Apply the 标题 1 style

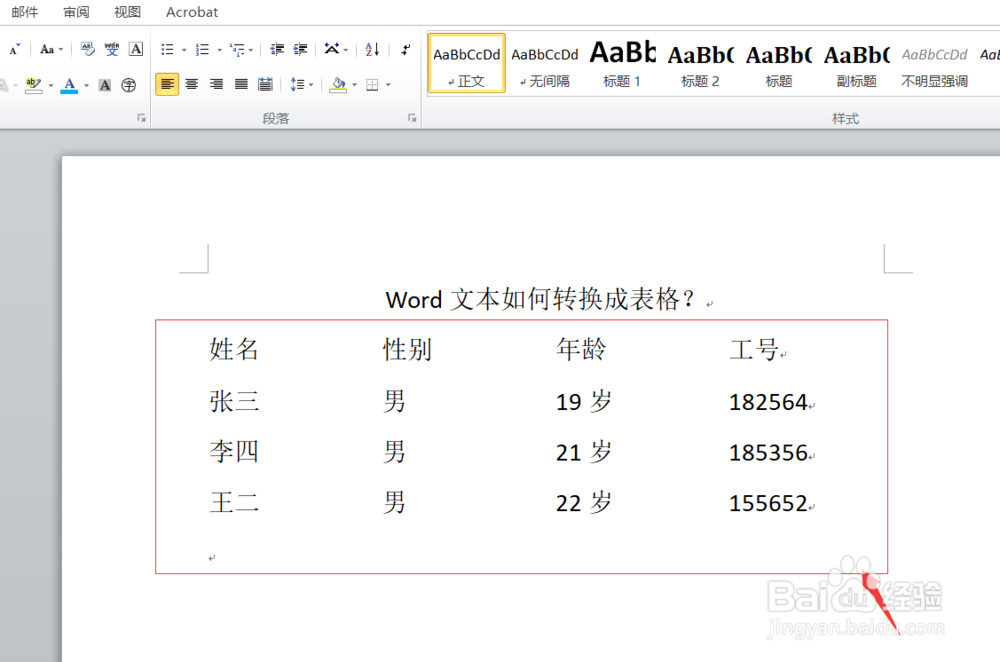point(622,60)
